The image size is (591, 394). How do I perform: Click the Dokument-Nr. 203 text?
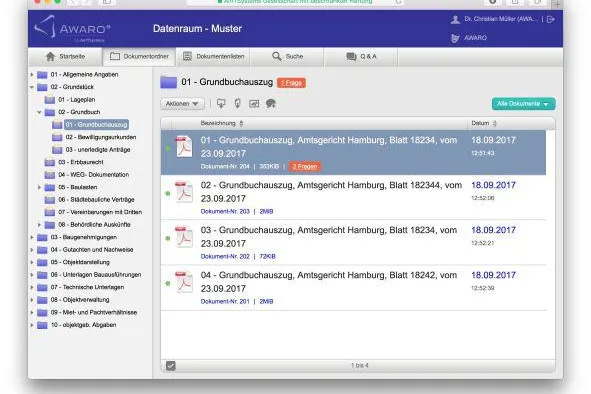225,212
